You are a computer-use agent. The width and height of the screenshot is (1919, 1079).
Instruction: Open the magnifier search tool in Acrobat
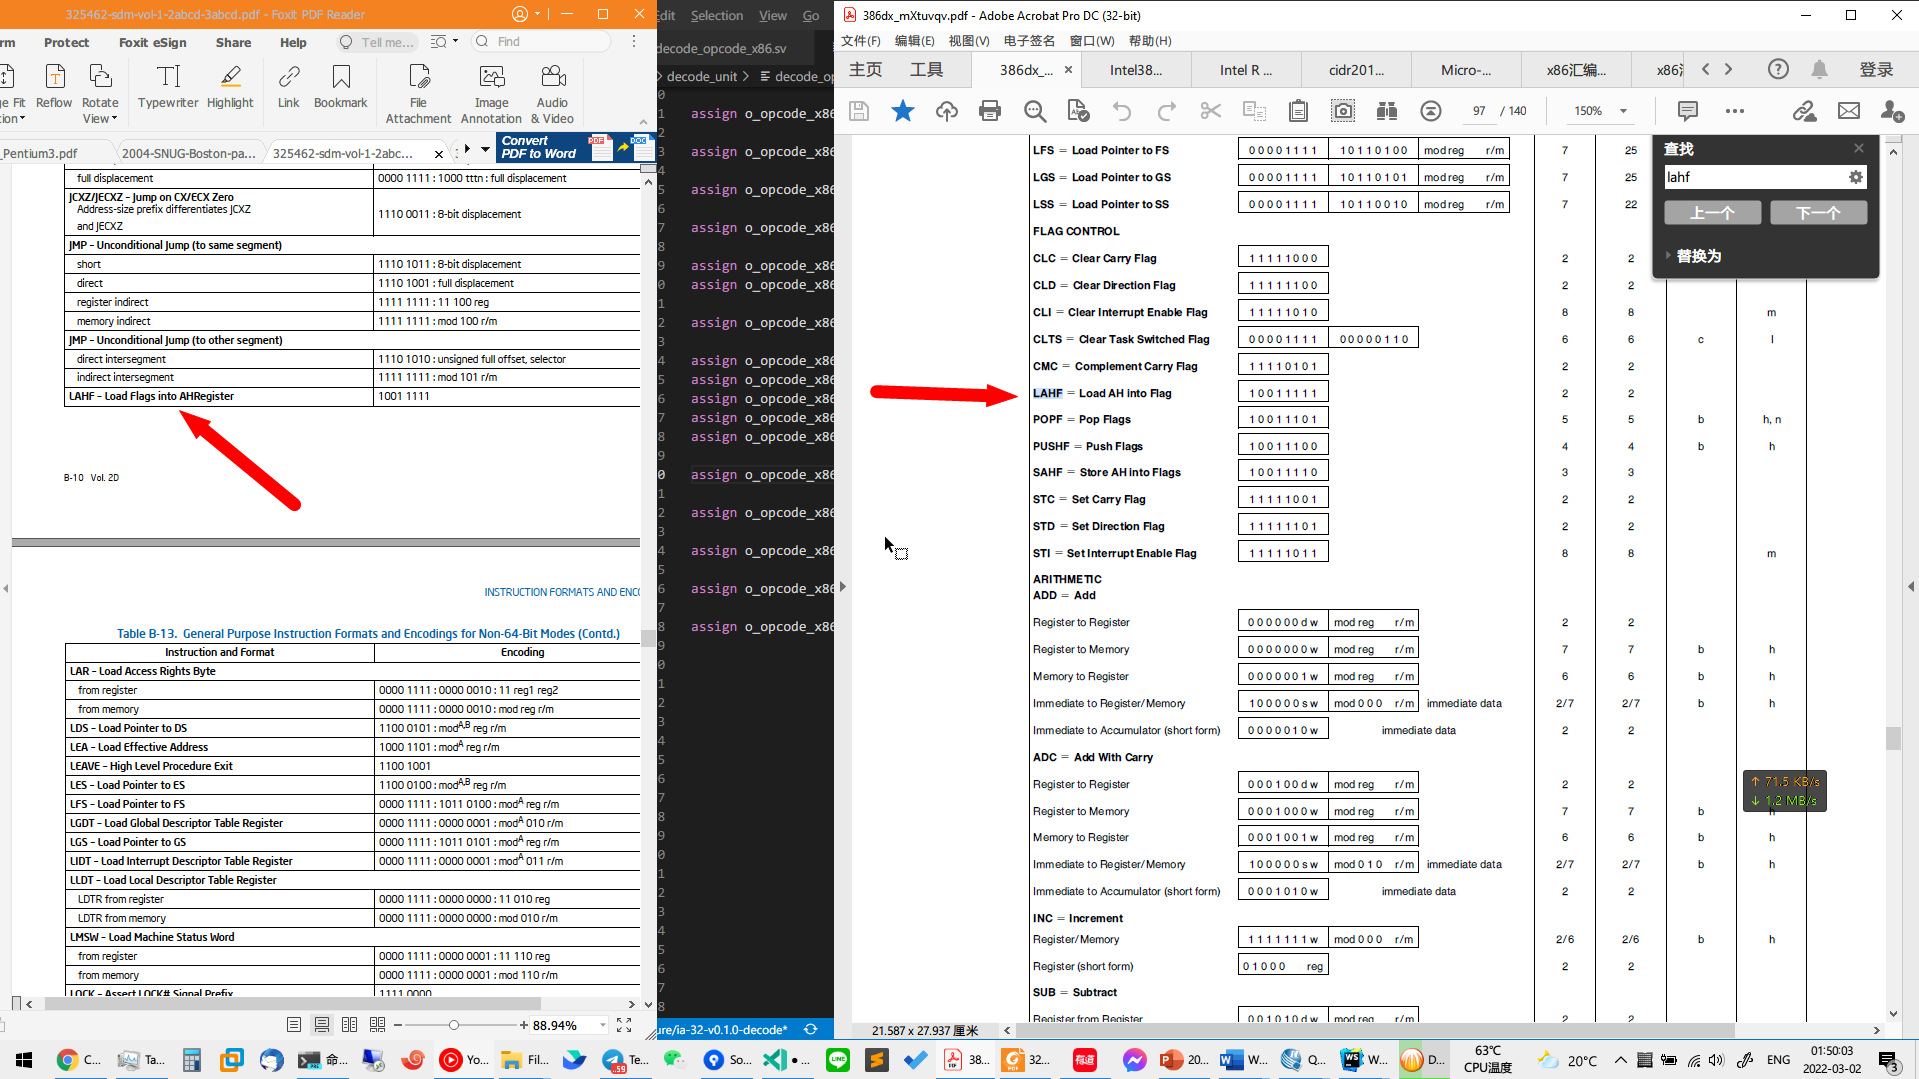click(1035, 111)
